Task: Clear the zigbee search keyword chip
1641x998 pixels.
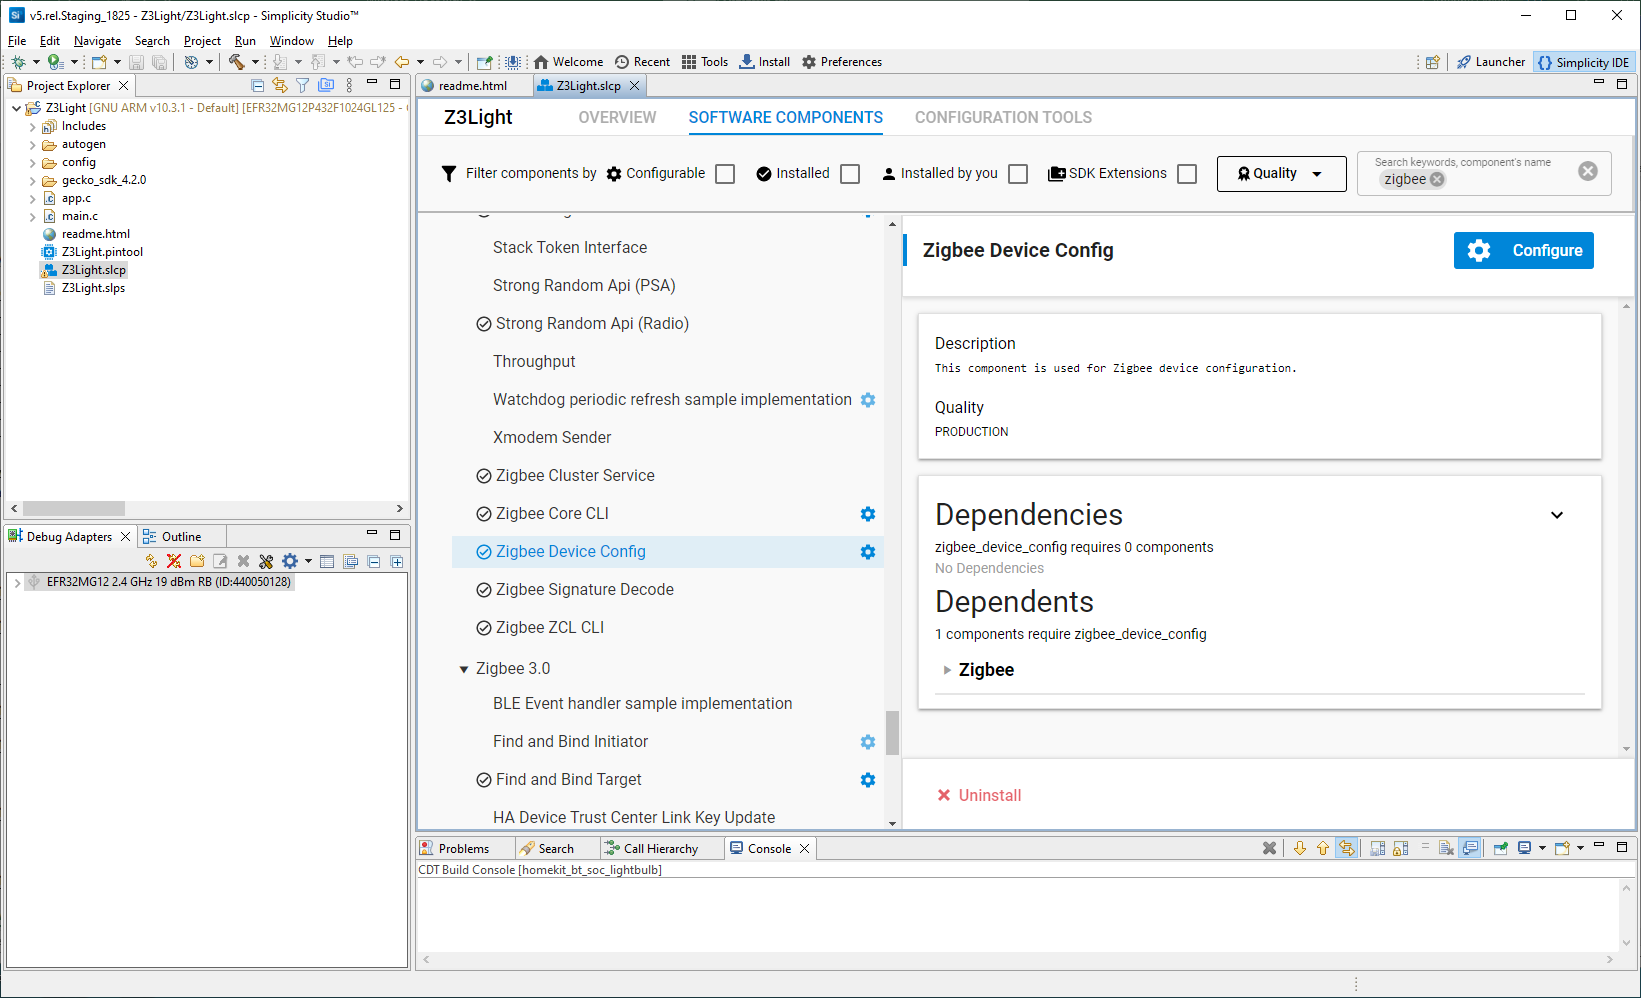Action: click(x=1437, y=180)
